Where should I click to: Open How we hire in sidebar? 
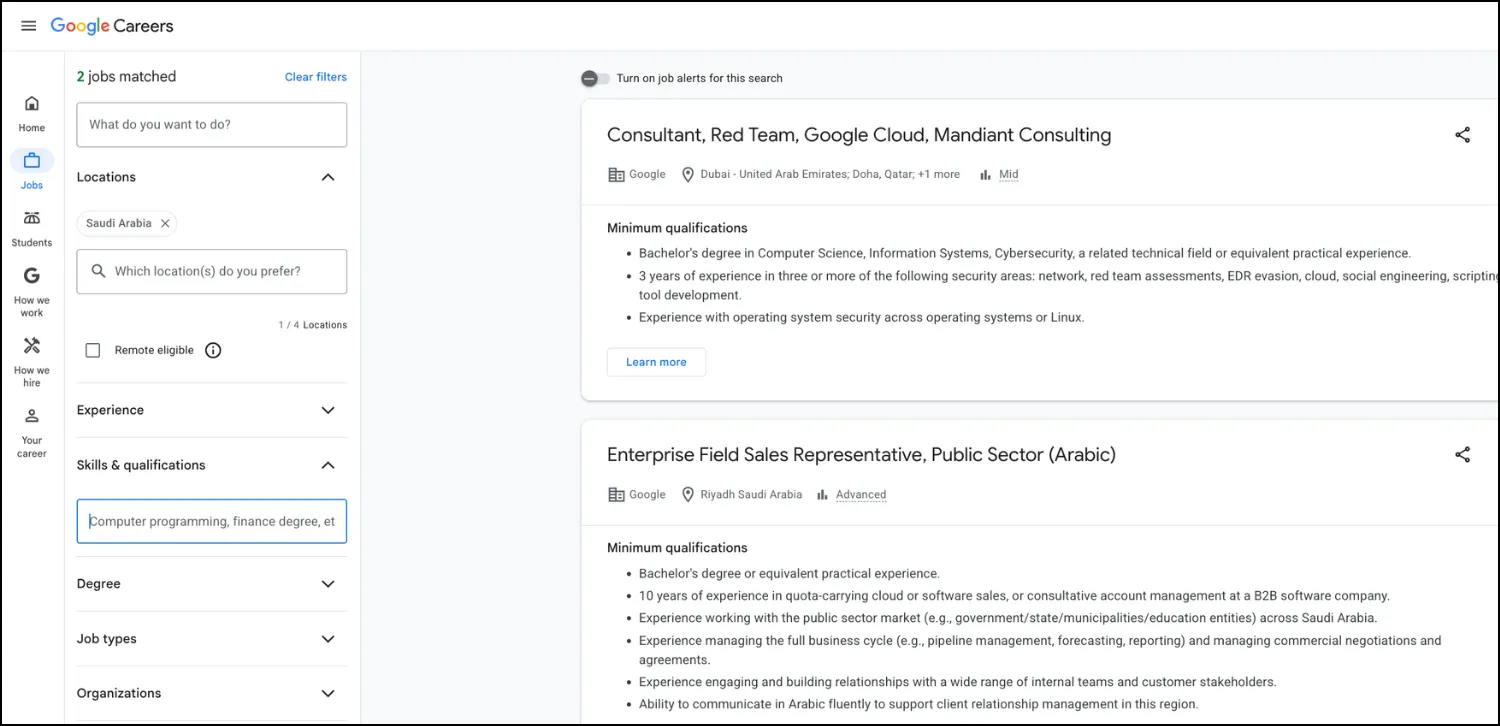point(32,362)
